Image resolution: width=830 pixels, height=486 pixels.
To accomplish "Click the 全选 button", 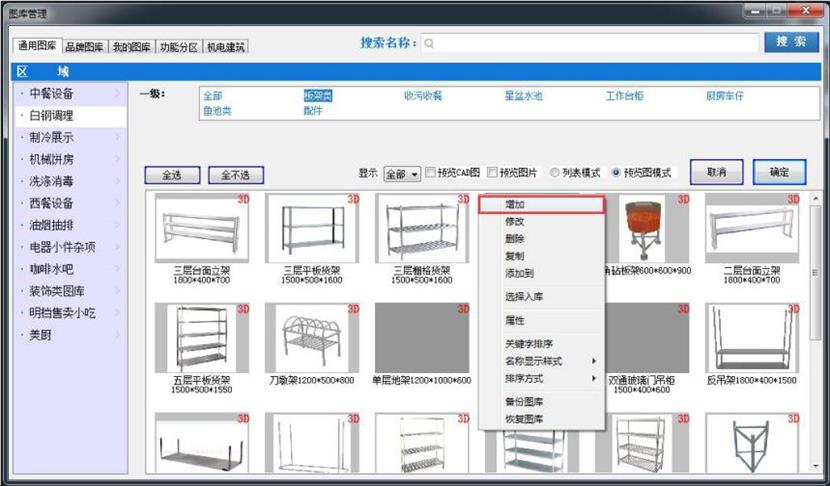I will [x=172, y=175].
